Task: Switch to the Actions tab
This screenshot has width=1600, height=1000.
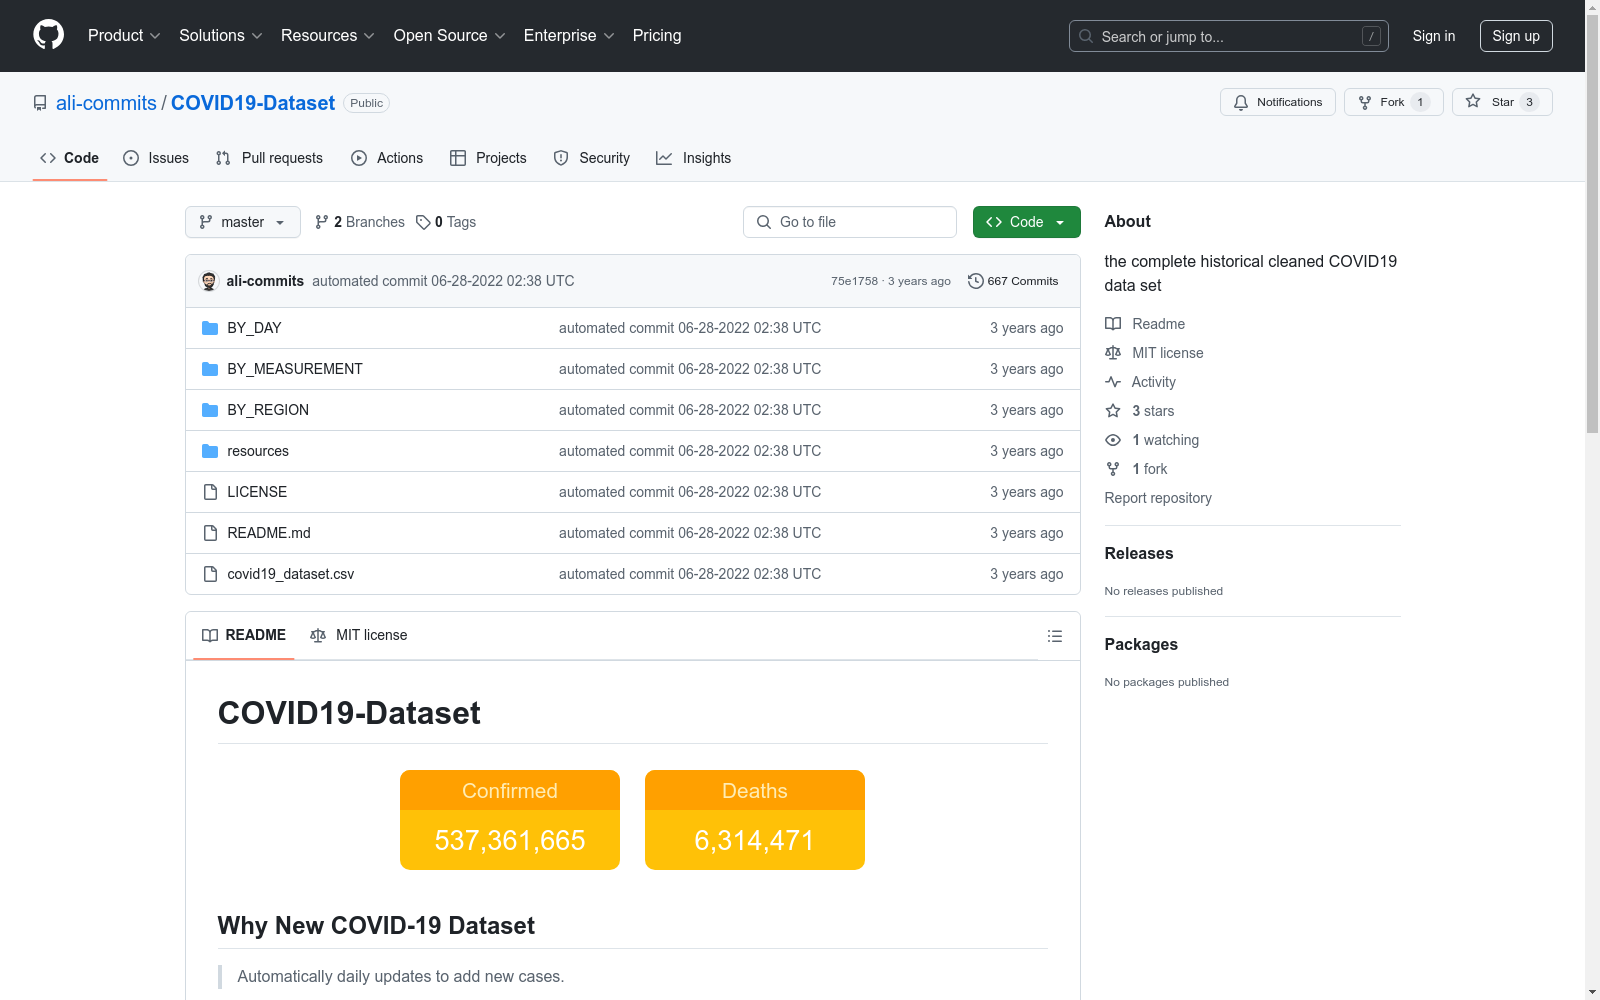Action: pos(387,158)
